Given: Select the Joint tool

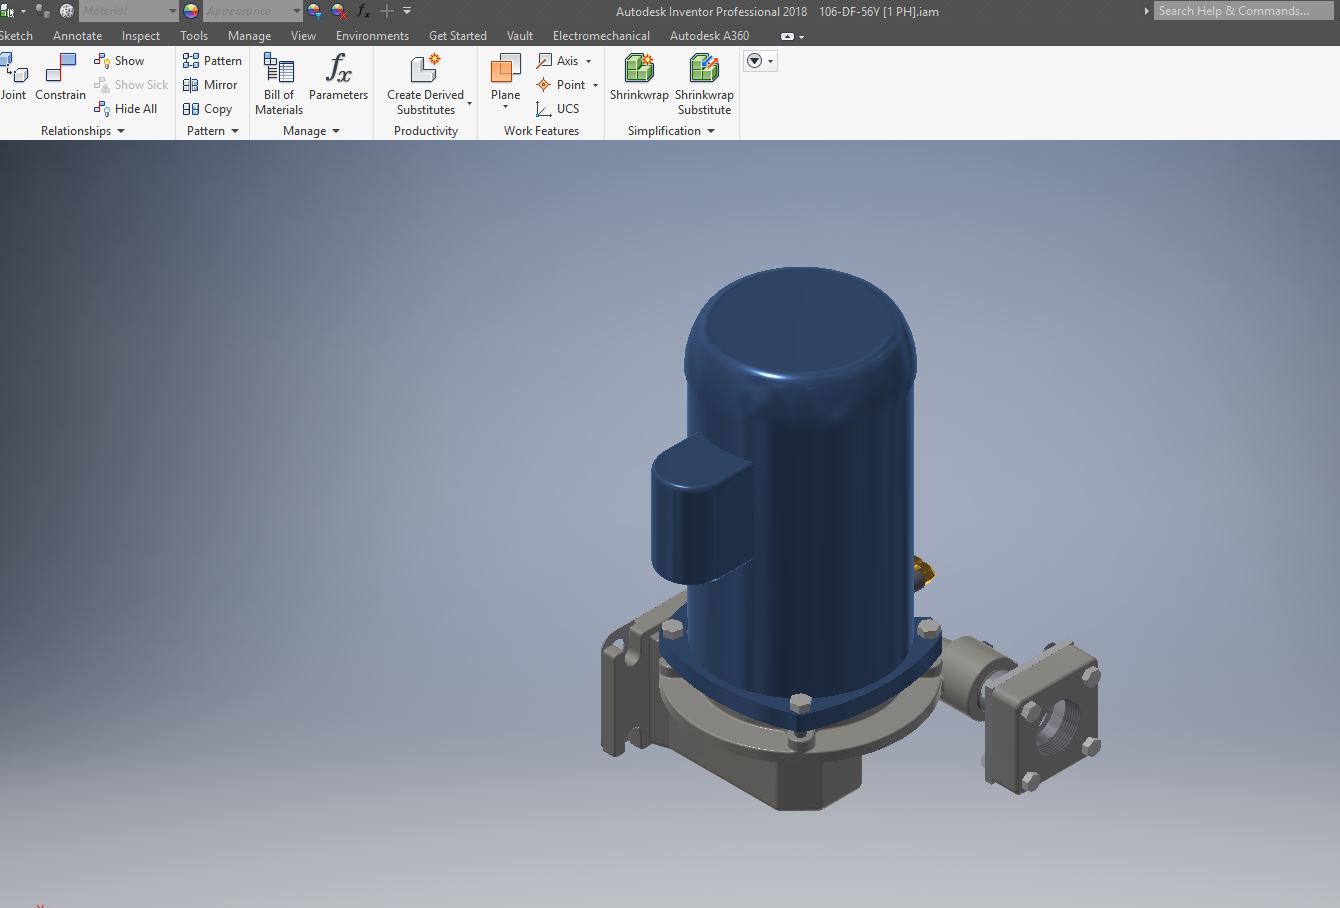Looking at the screenshot, I should pos(14,75).
